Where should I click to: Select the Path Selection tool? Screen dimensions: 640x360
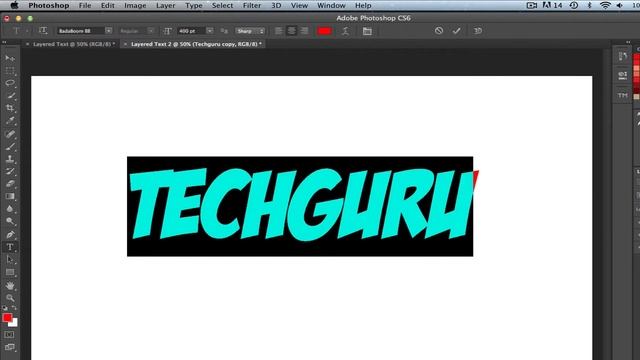[x=10, y=260]
